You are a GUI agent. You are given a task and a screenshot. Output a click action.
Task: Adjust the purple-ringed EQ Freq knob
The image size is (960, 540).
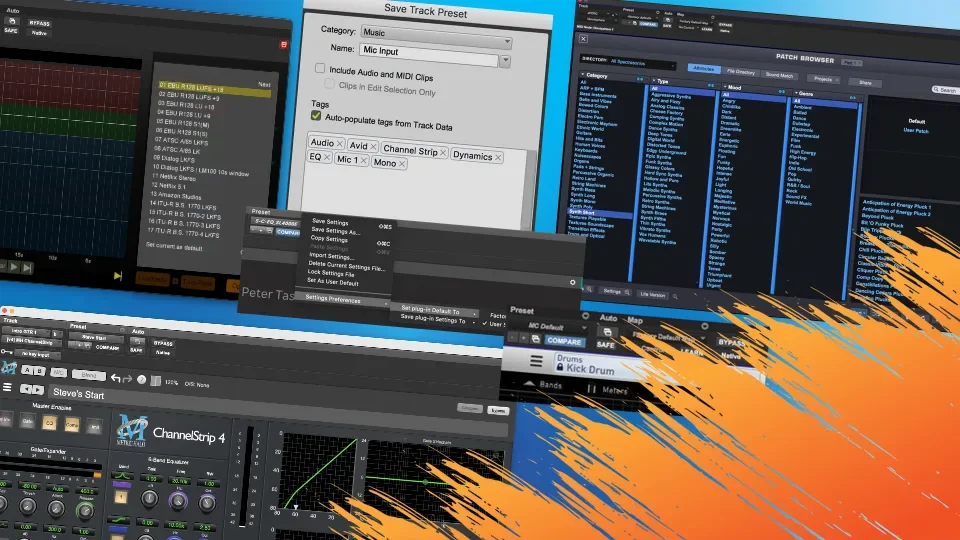(x=178, y=501)
